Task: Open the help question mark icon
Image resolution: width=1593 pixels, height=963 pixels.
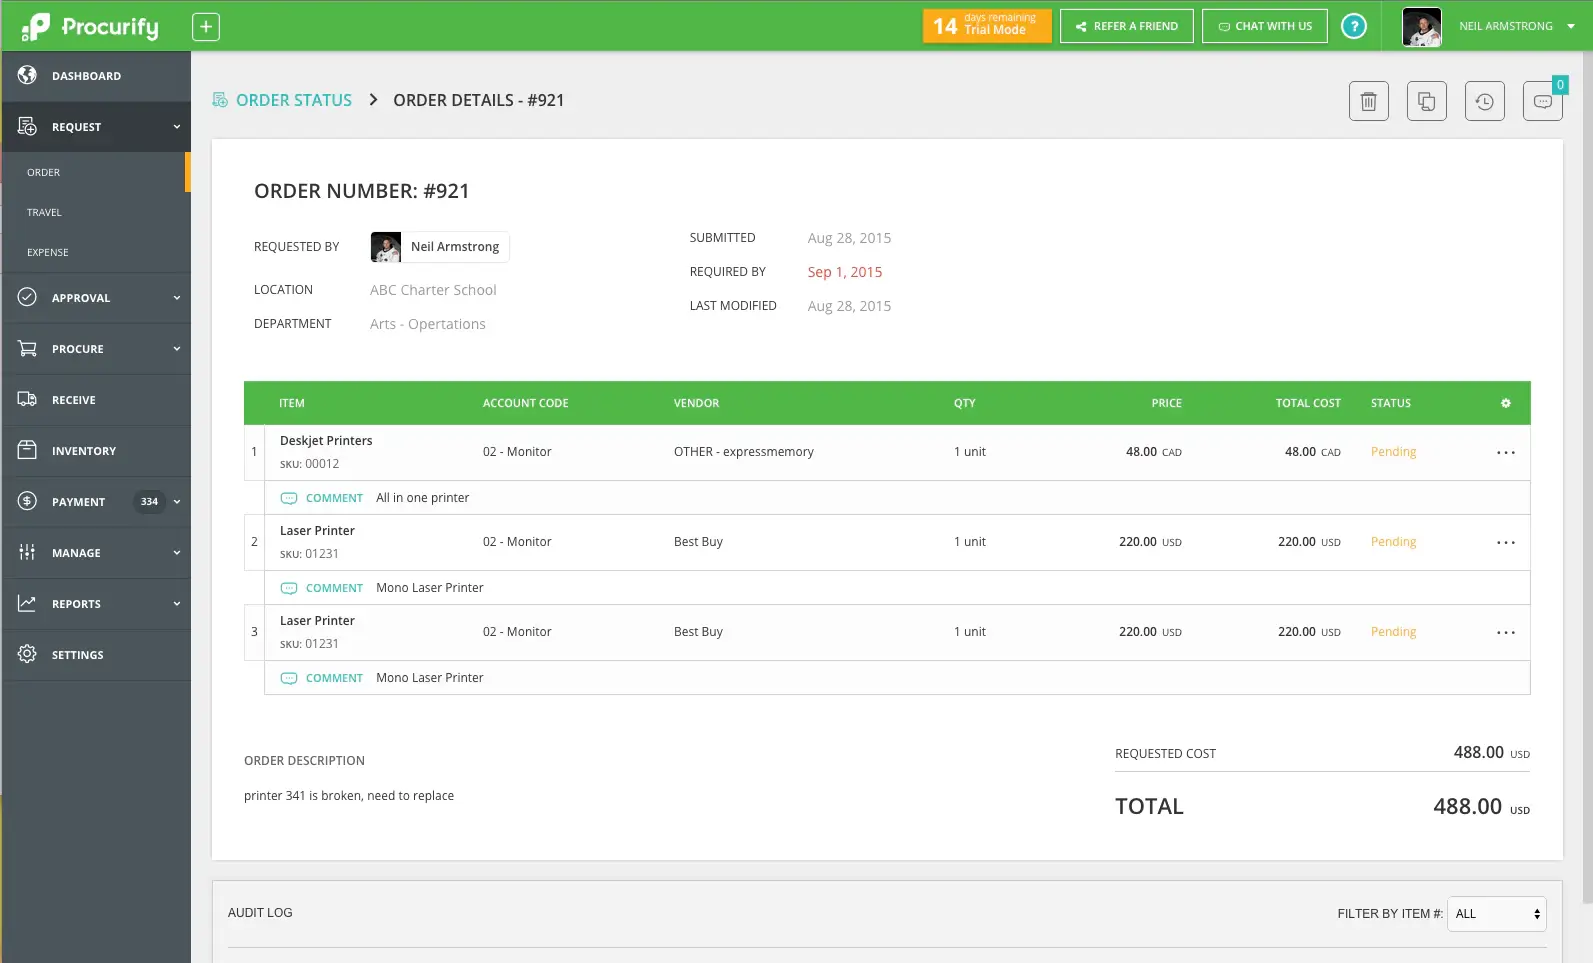Action: pos(1353,27)
